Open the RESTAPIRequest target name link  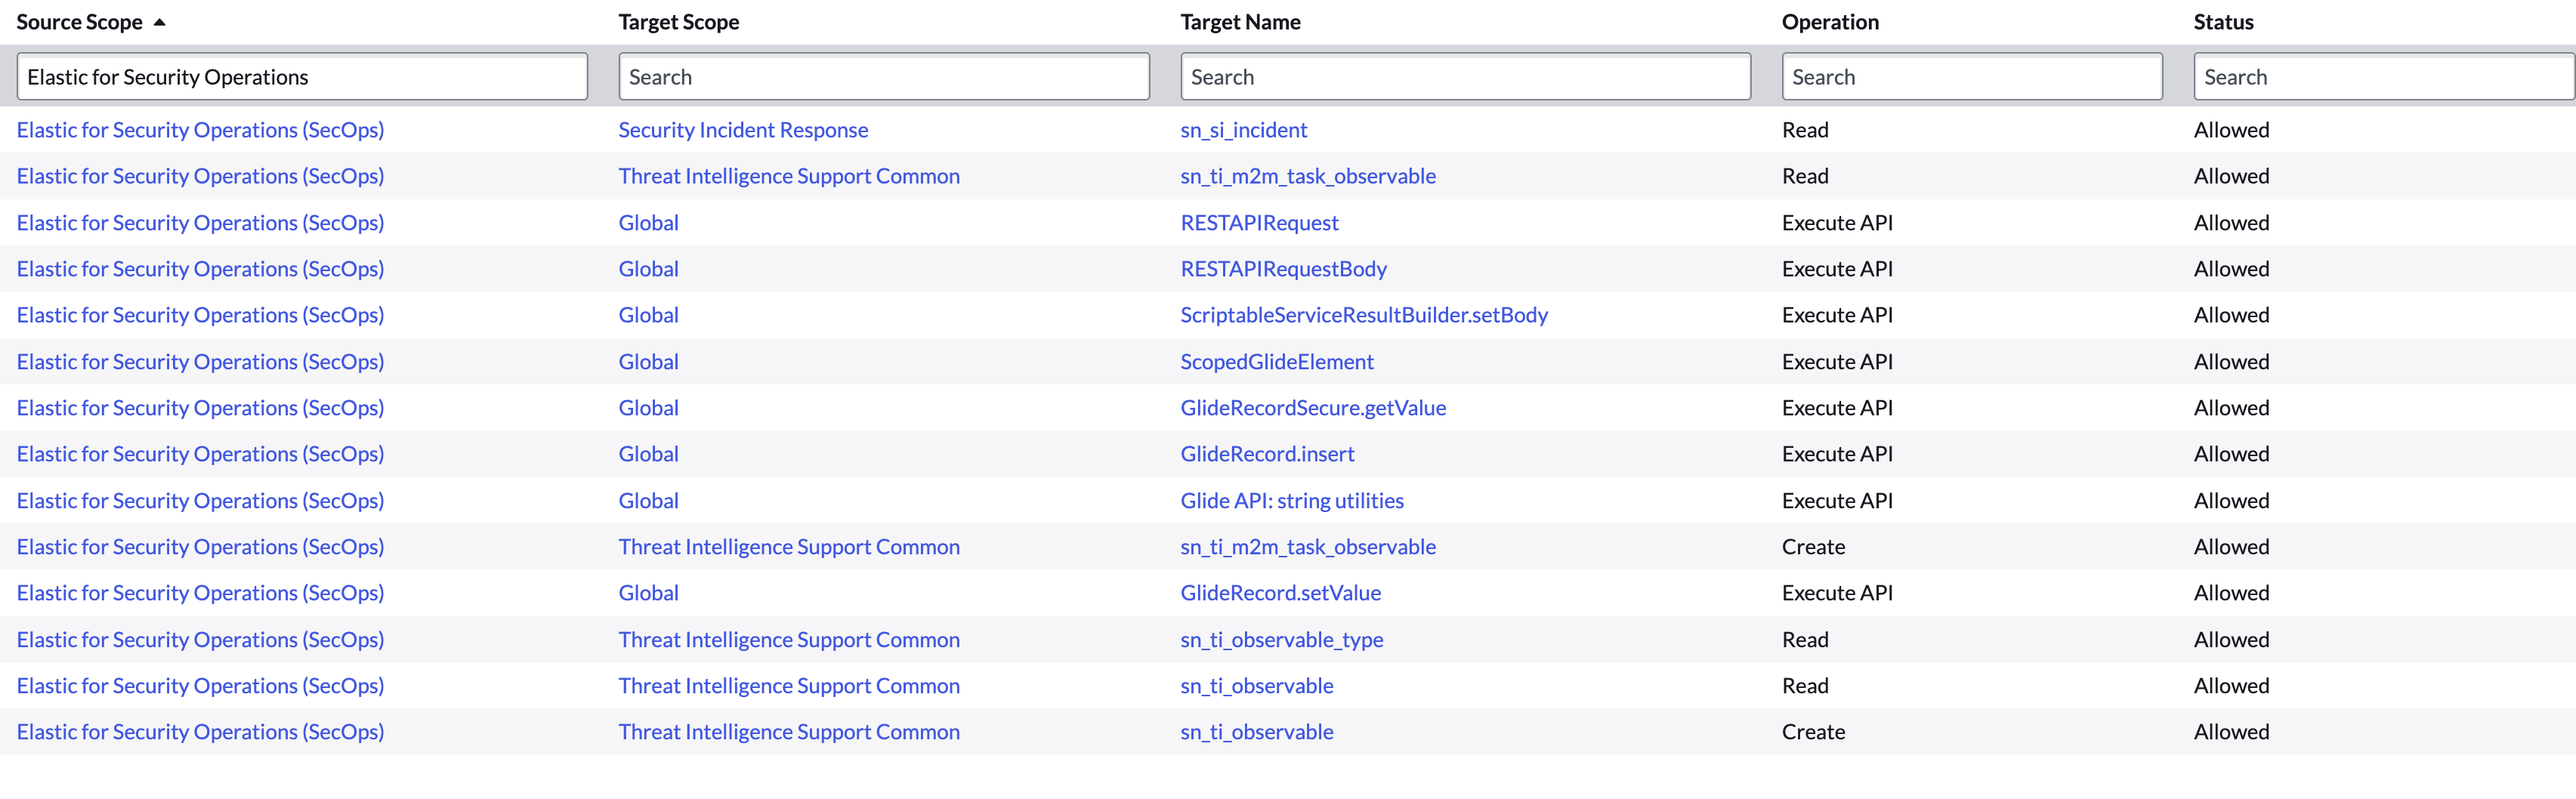(x=1258, y=222)
